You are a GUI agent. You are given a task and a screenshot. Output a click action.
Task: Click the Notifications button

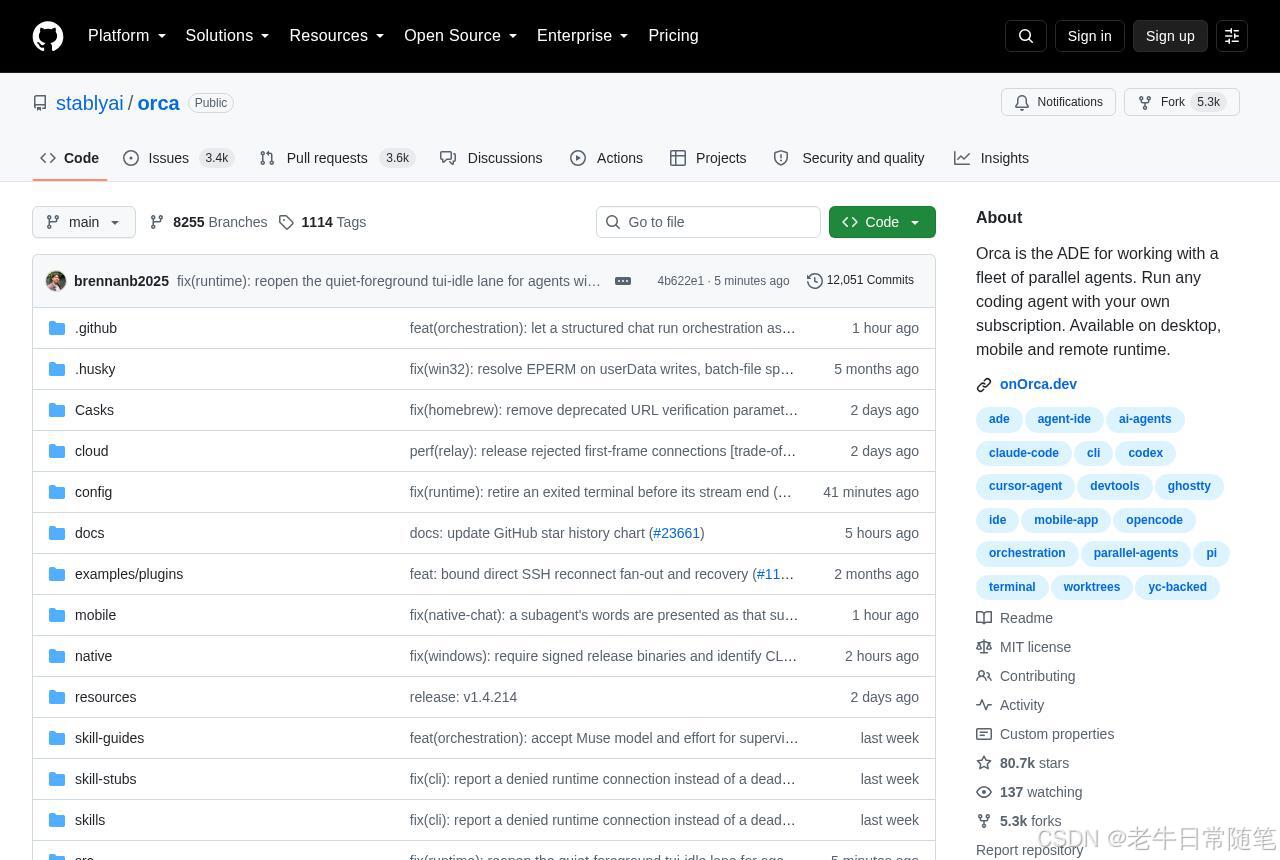coord(1058,102)
